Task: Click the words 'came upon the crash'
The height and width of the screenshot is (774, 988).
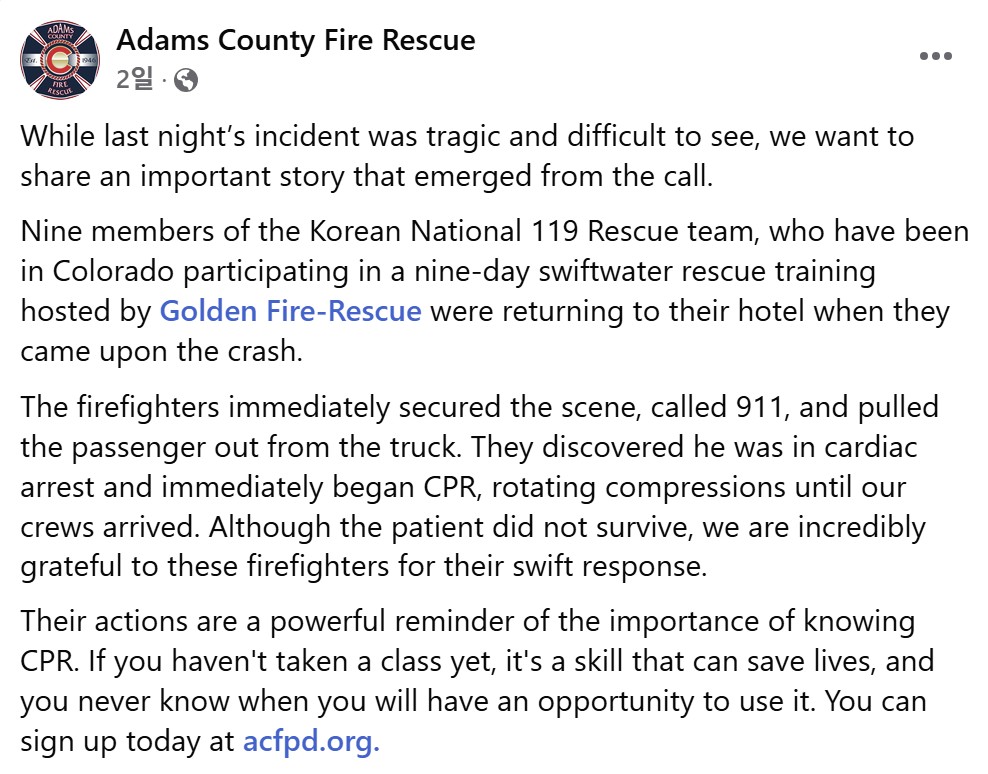Action: click(x=159, y=352)
